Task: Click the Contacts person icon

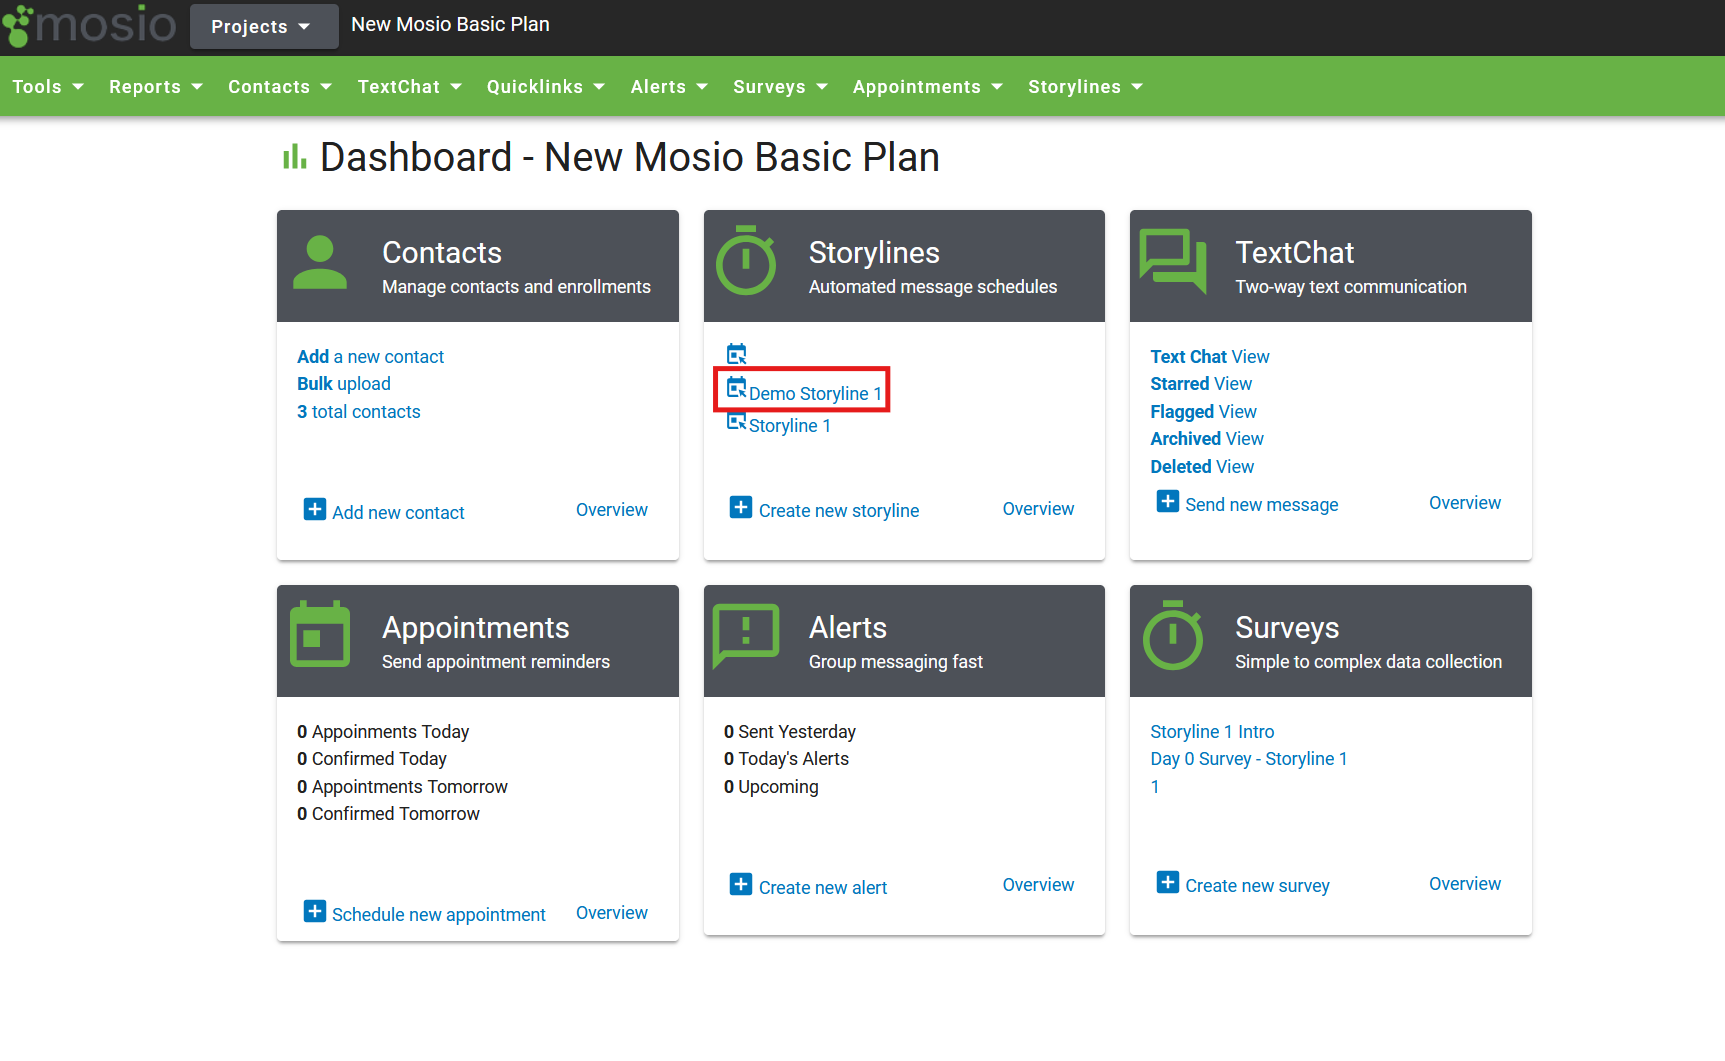Action: tap(320, 262)
